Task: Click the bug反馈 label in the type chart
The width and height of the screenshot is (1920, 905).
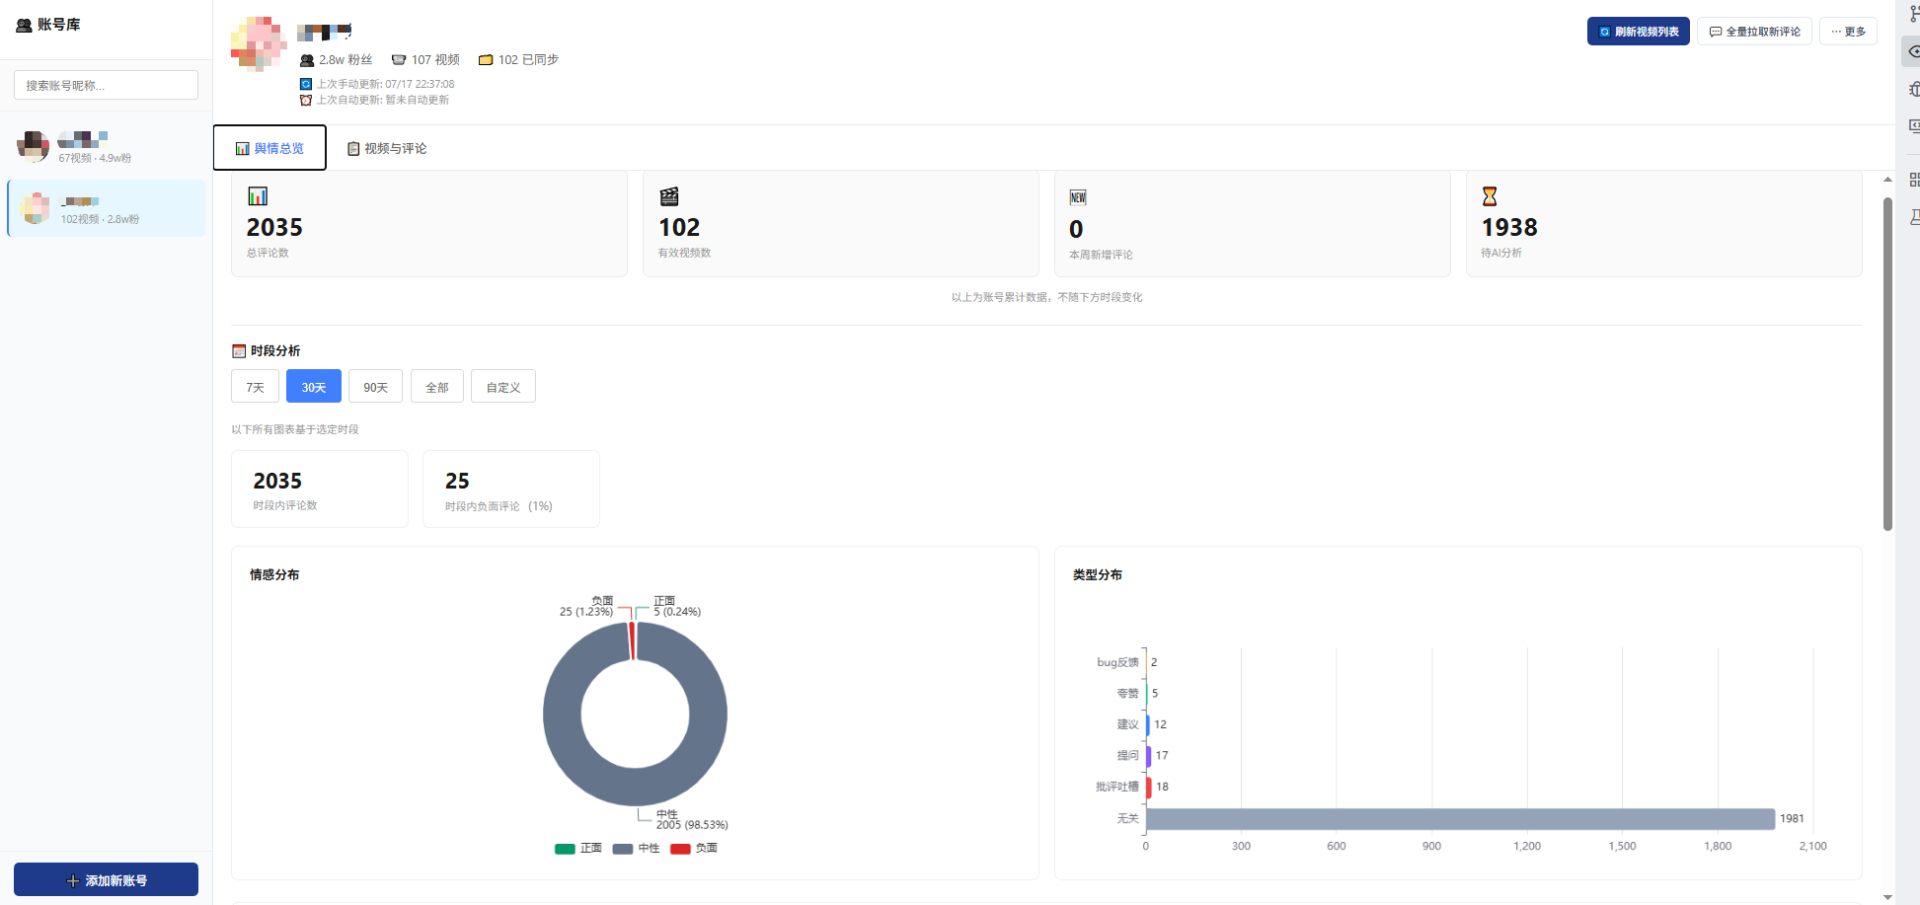Action: coord(1118,662)
